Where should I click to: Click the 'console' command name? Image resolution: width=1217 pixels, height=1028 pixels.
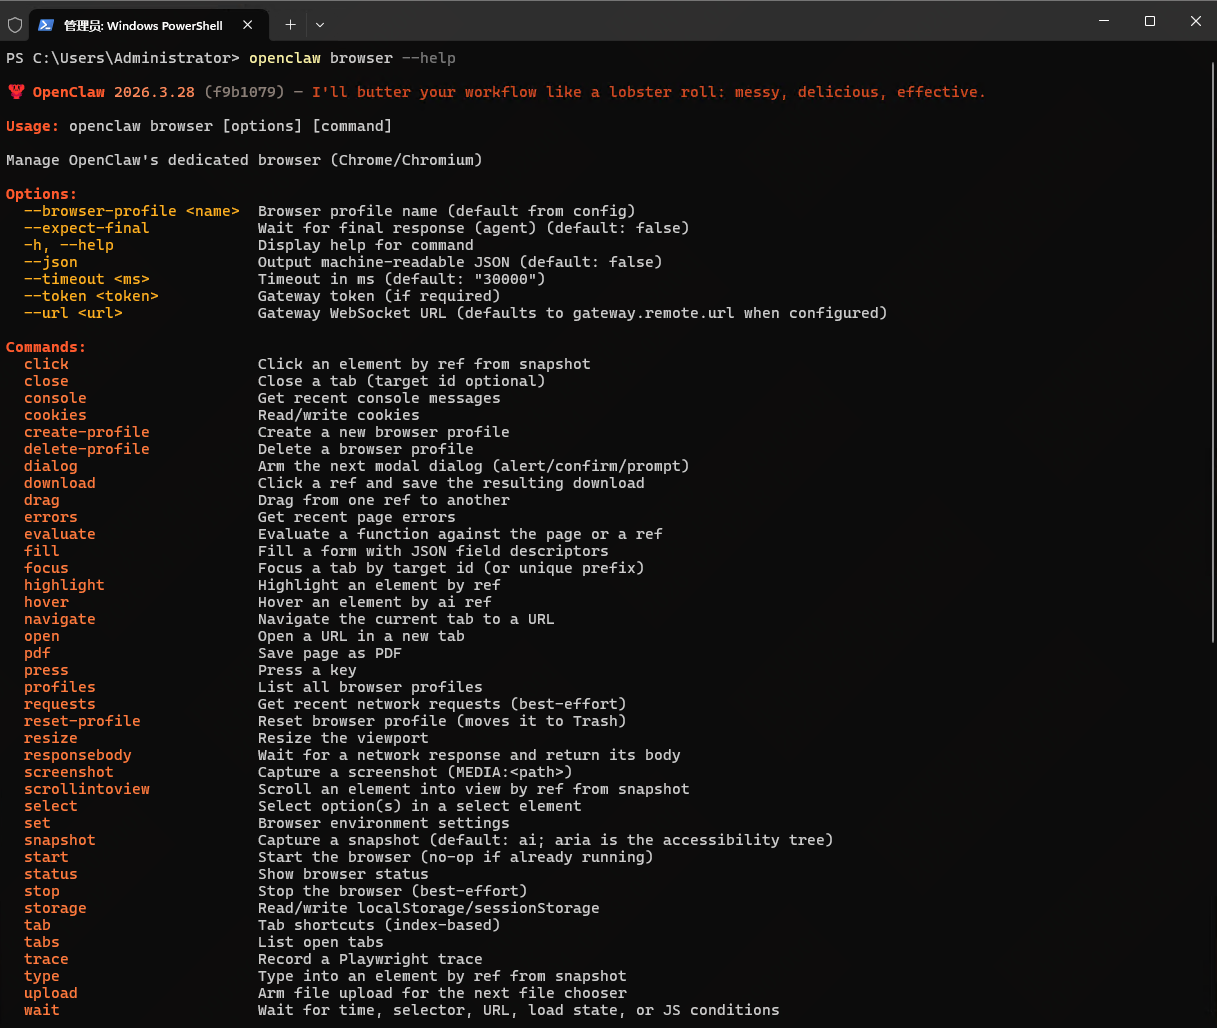point(56,398)
